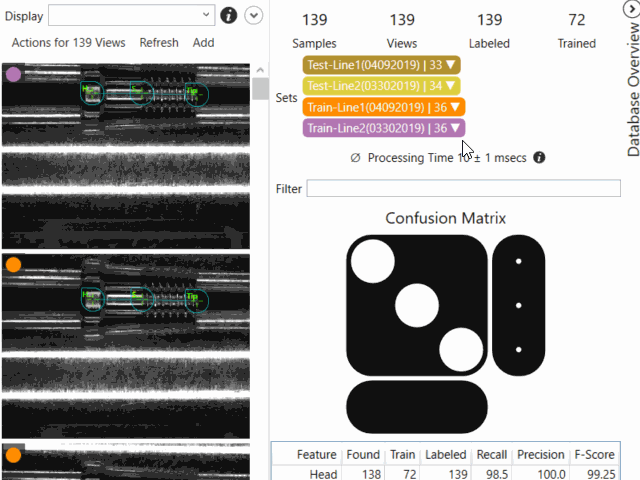Toggle the Test-Line2(03302019) set tag
This screenshot has height=480, width=640.
pos(380,85)
